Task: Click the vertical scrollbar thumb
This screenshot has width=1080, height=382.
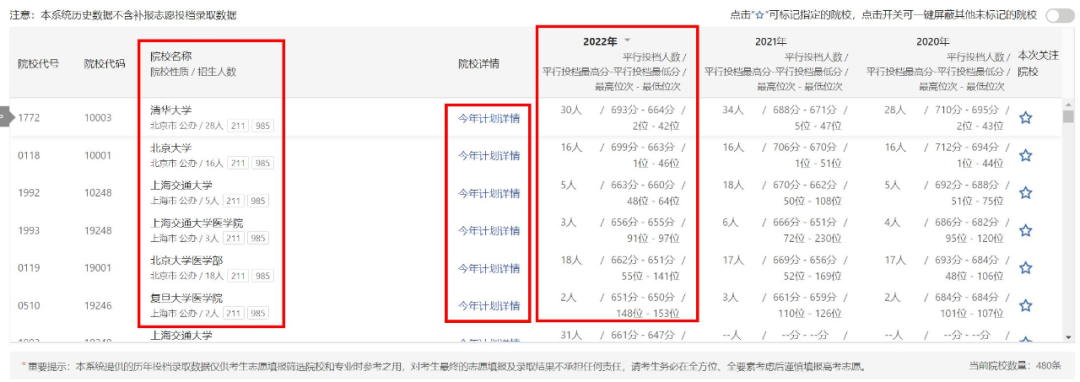Action: tap(1068, 116)
